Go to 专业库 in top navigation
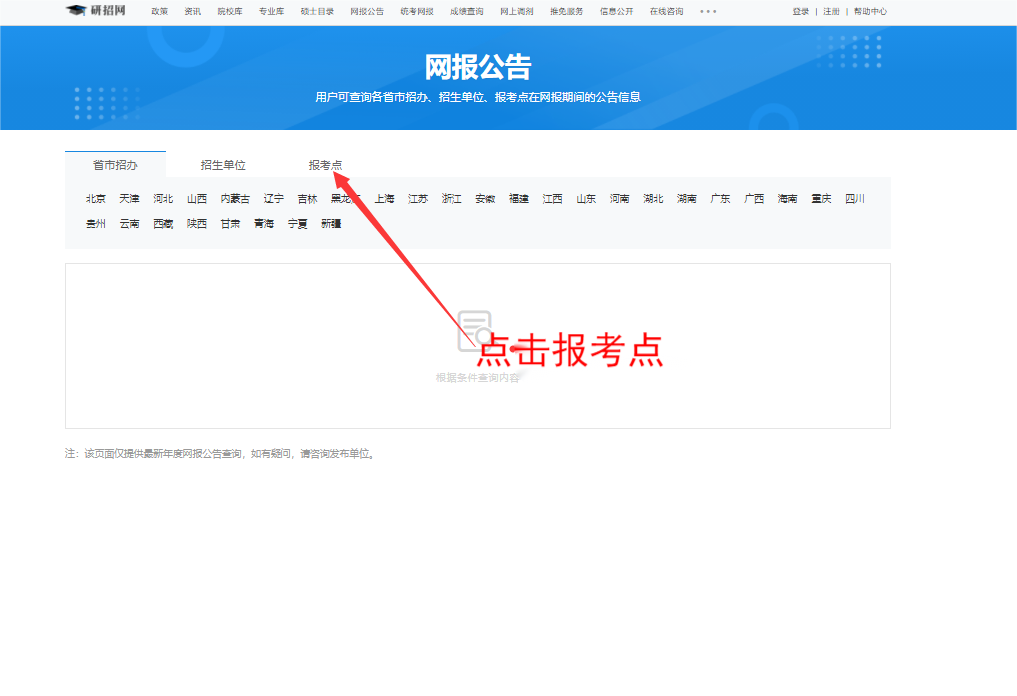Viewport: 1017px width, 696px height. 271,12
